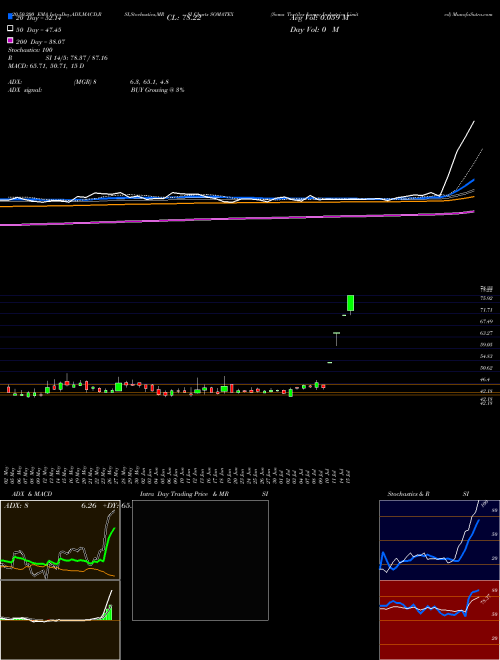Click the 'ADX signal:' label

click(25, 90)
